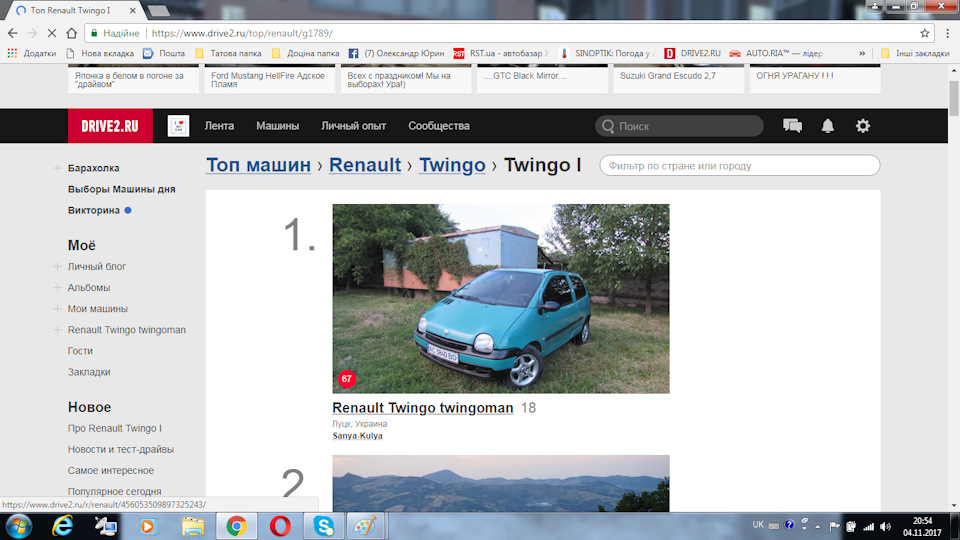Open the Личный опыт menu item
Viewport: 960px width, 540px height.
(x=353, y=126)
